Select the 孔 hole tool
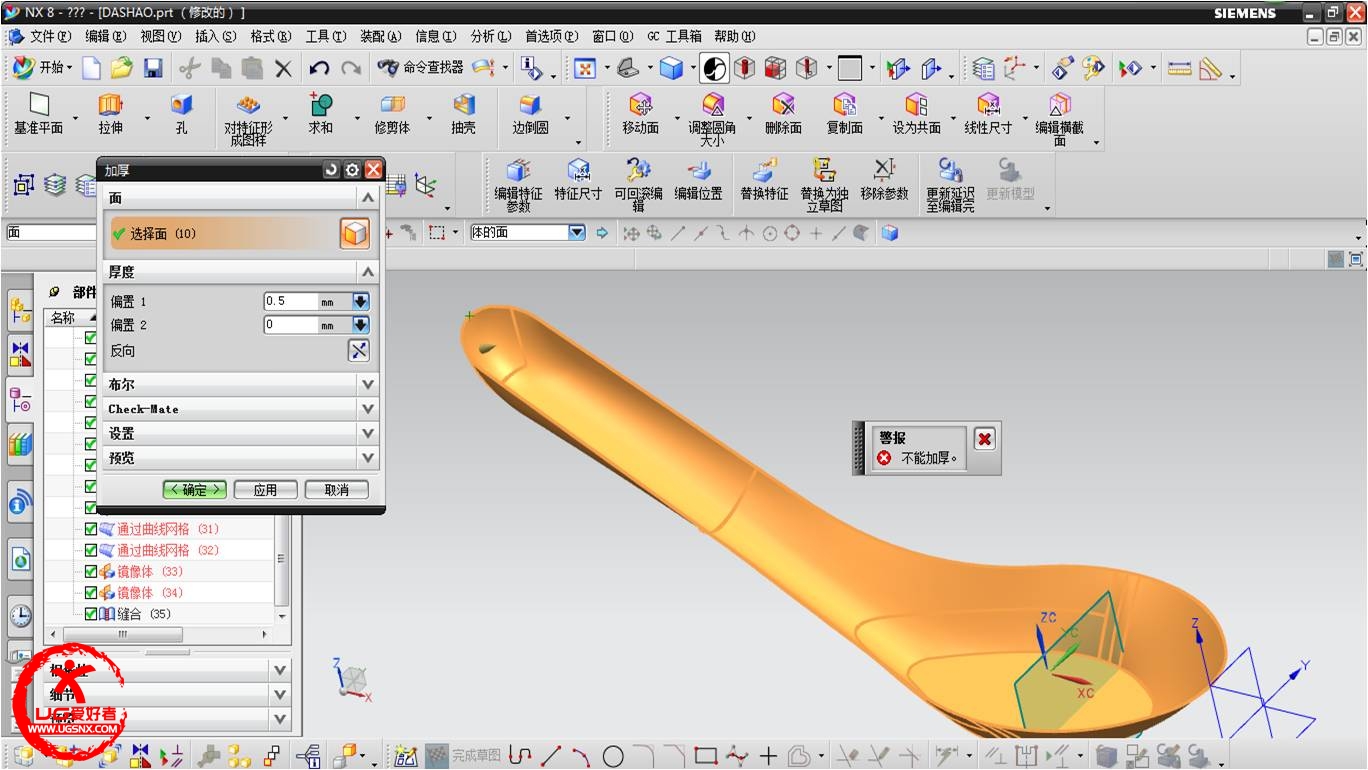 pos(181,114)
